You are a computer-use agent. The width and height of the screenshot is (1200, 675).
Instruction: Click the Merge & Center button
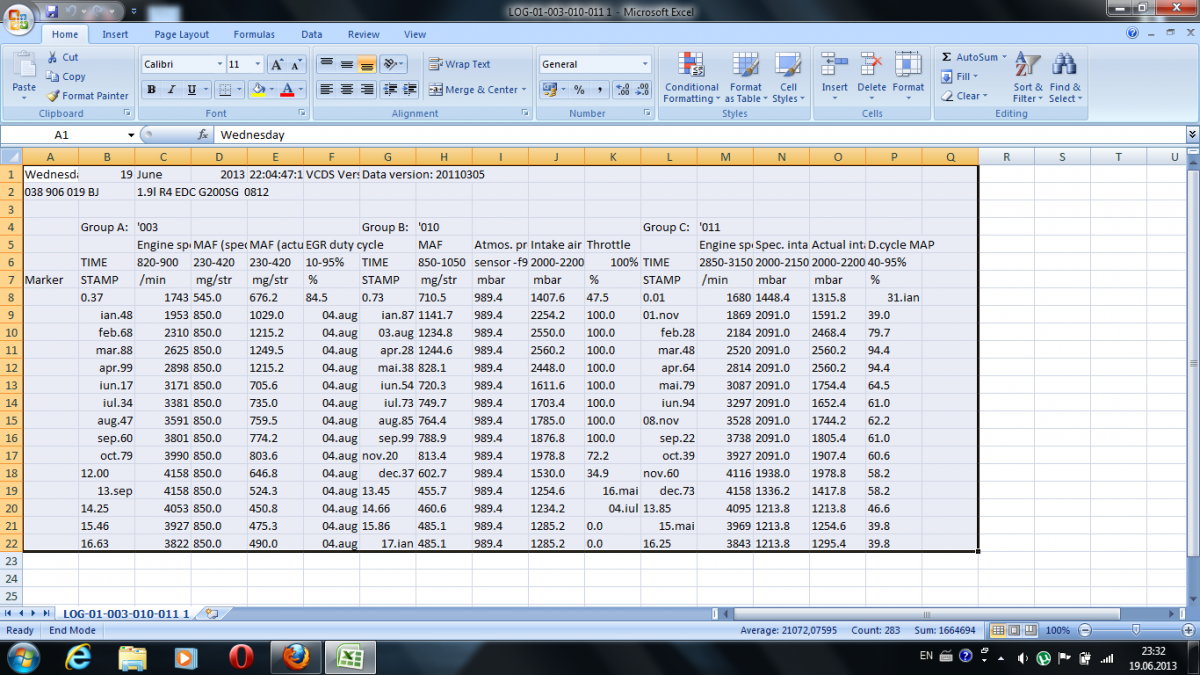[x=474, y=90]
